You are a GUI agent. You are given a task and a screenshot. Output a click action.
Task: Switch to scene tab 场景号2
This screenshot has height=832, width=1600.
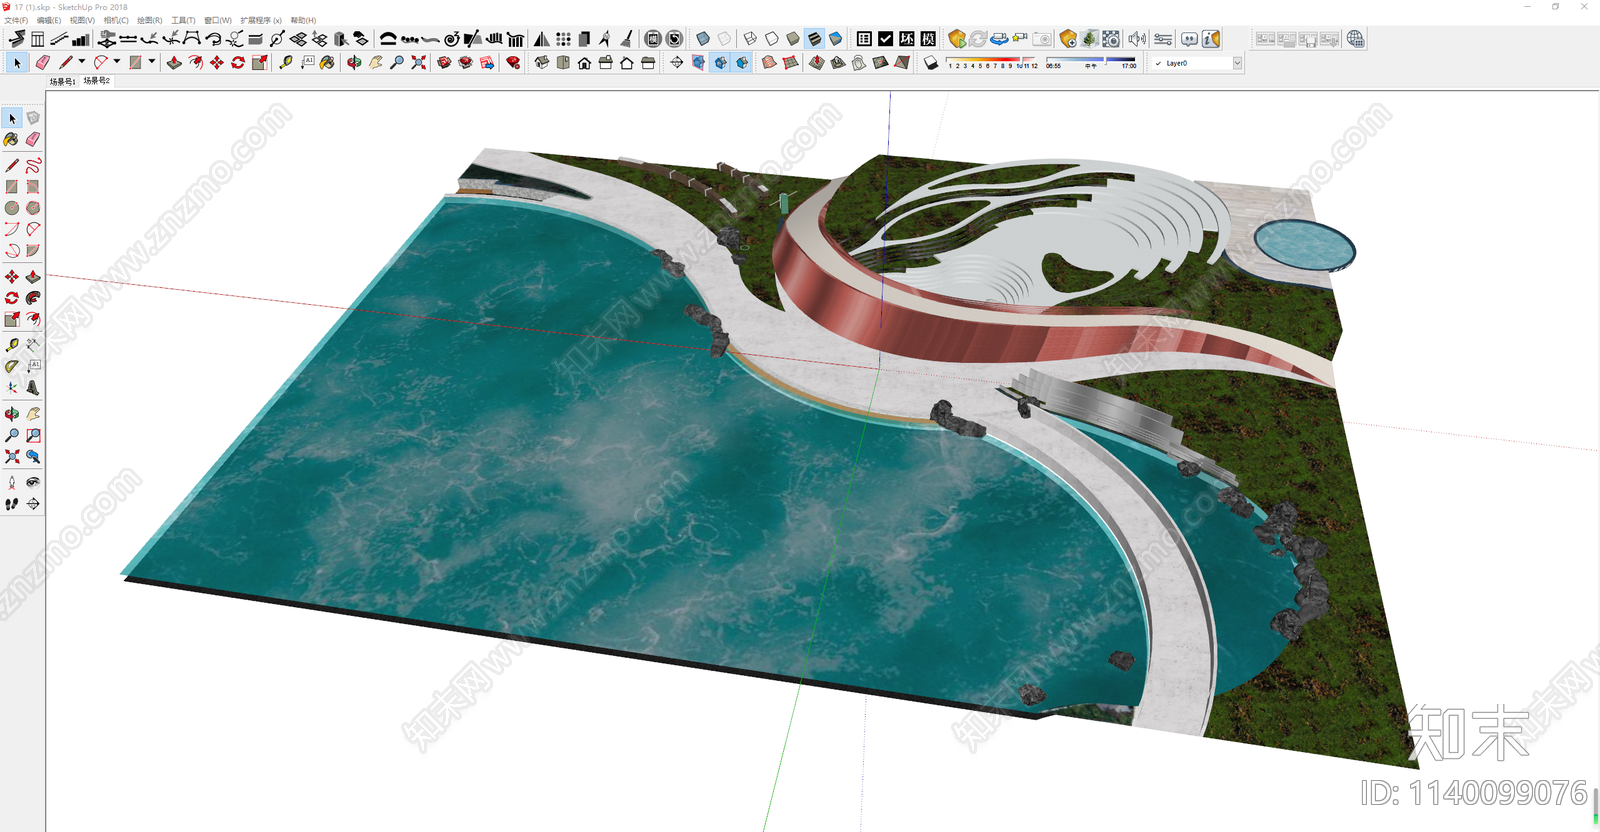click(x=96, y=81)
